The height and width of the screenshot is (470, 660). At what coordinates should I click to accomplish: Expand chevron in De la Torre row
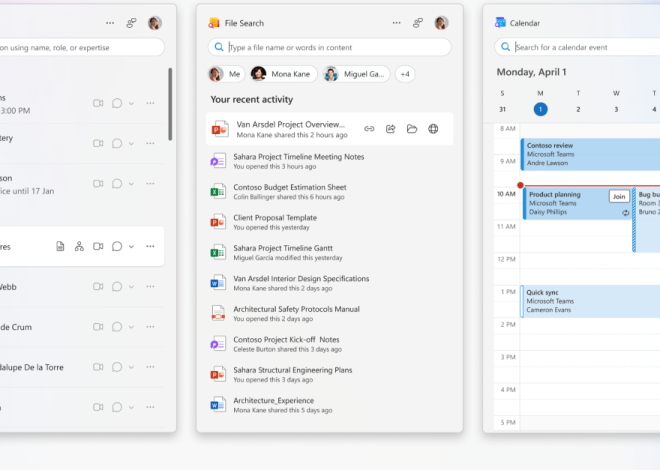coord(131,367)
